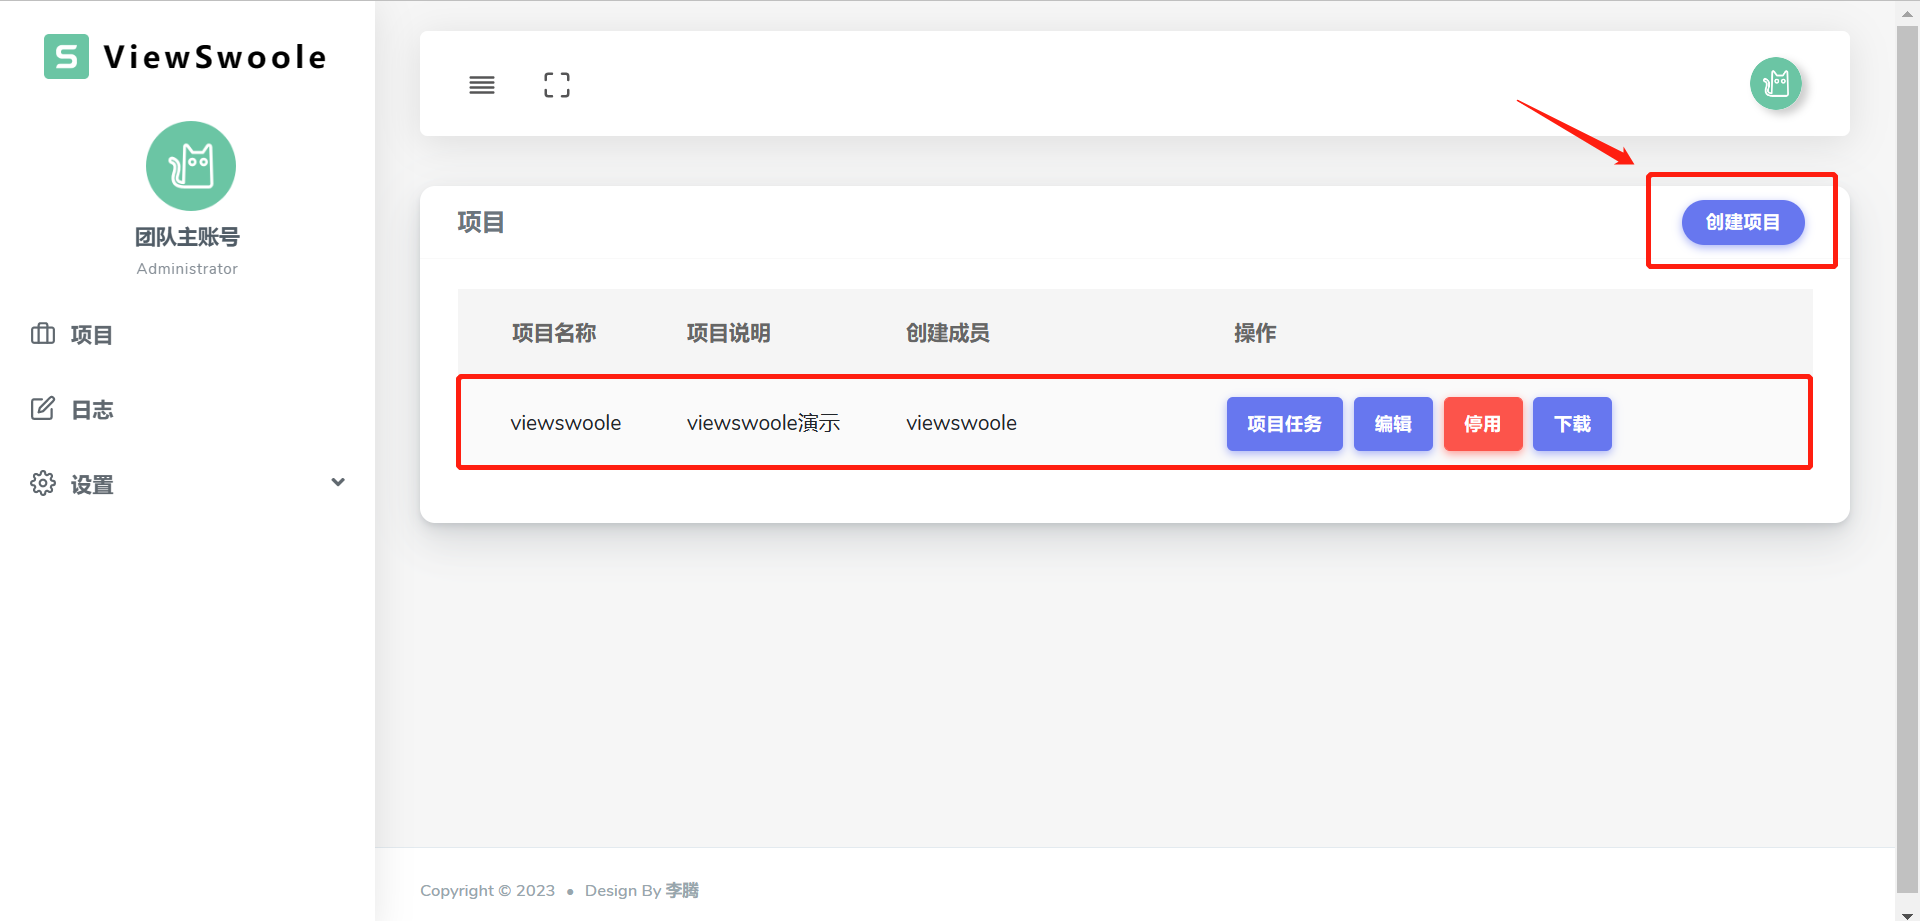Click the viewswoole演示 description cell

[763, 423]
